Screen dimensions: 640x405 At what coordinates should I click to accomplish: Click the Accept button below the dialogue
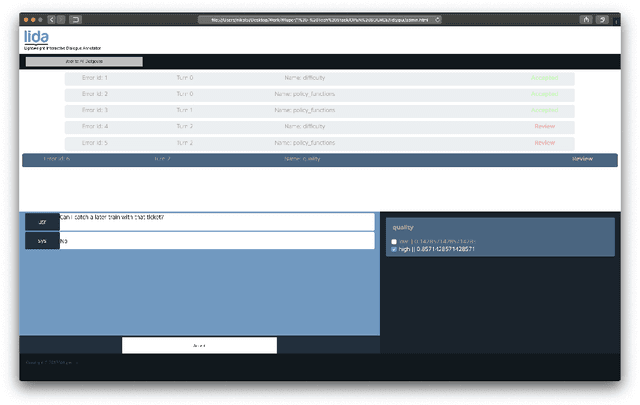coord(199,345)
